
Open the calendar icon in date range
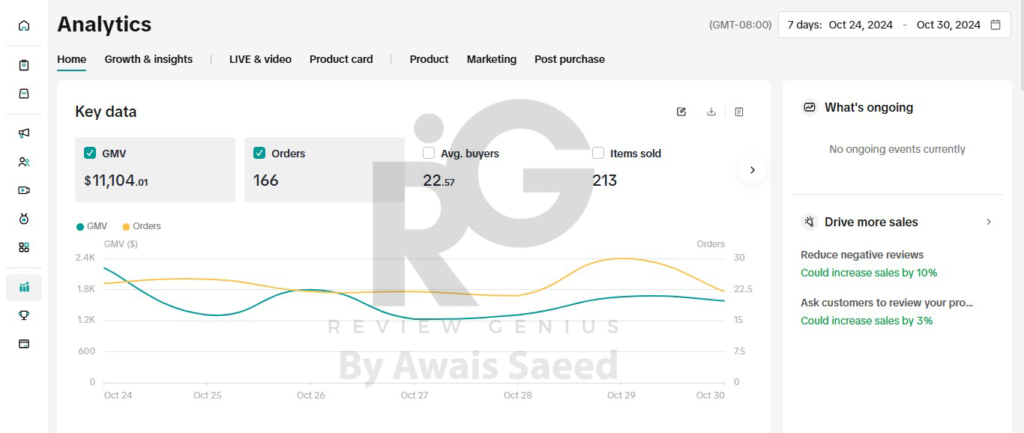pyautogui.click(x=995, y=25)
